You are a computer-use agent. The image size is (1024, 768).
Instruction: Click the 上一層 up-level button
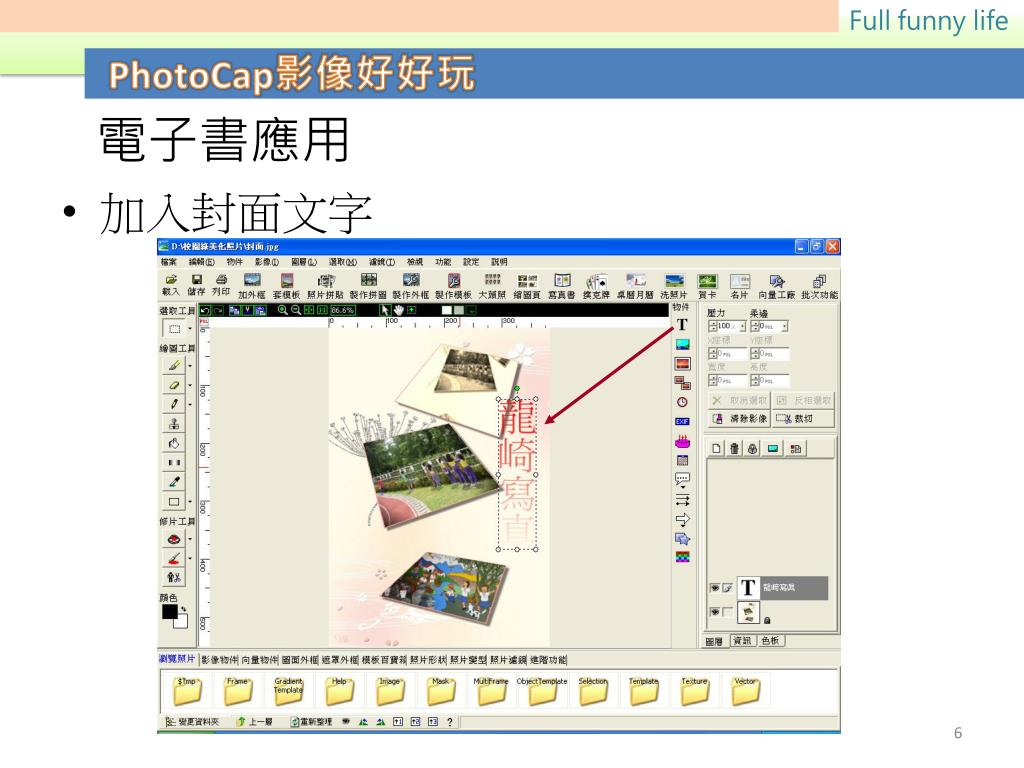tap(255, 722)
